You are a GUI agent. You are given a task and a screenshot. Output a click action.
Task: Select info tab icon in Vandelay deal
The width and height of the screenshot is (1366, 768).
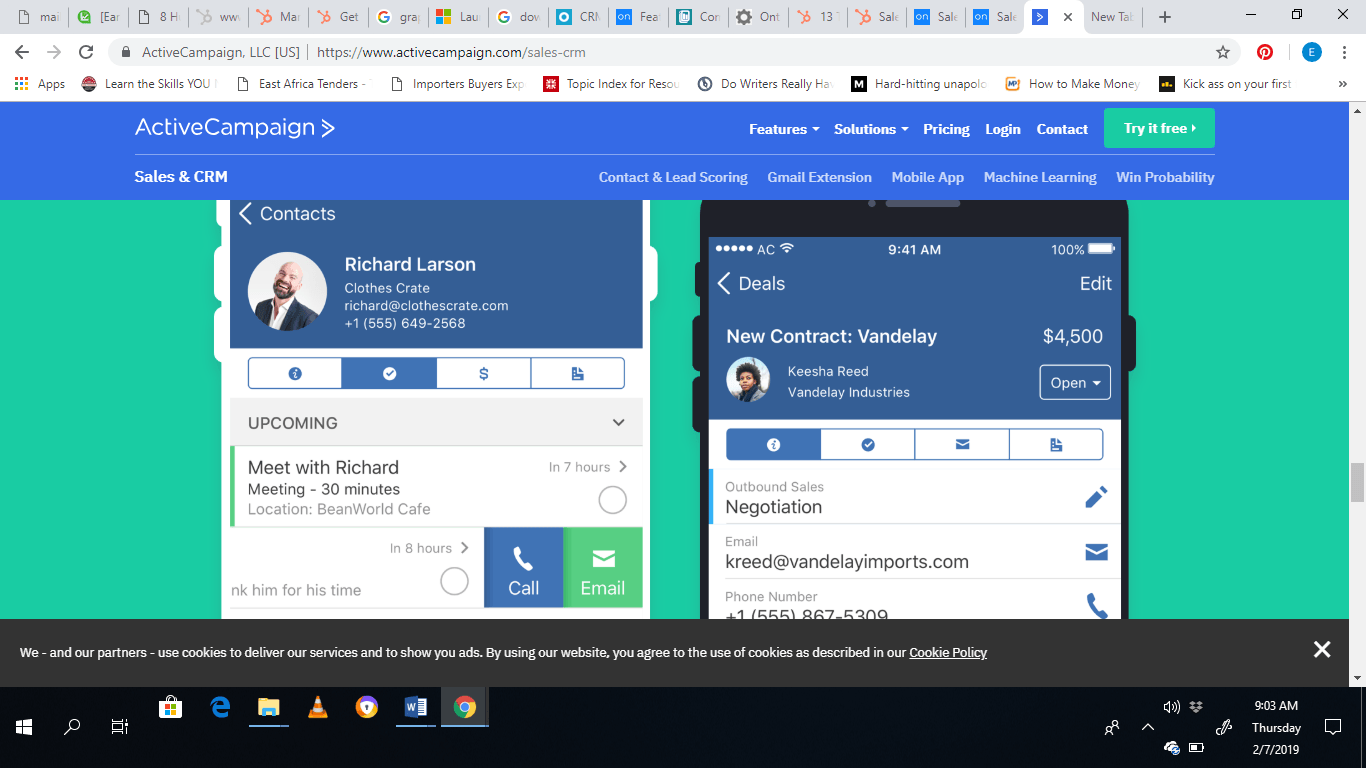773,444
